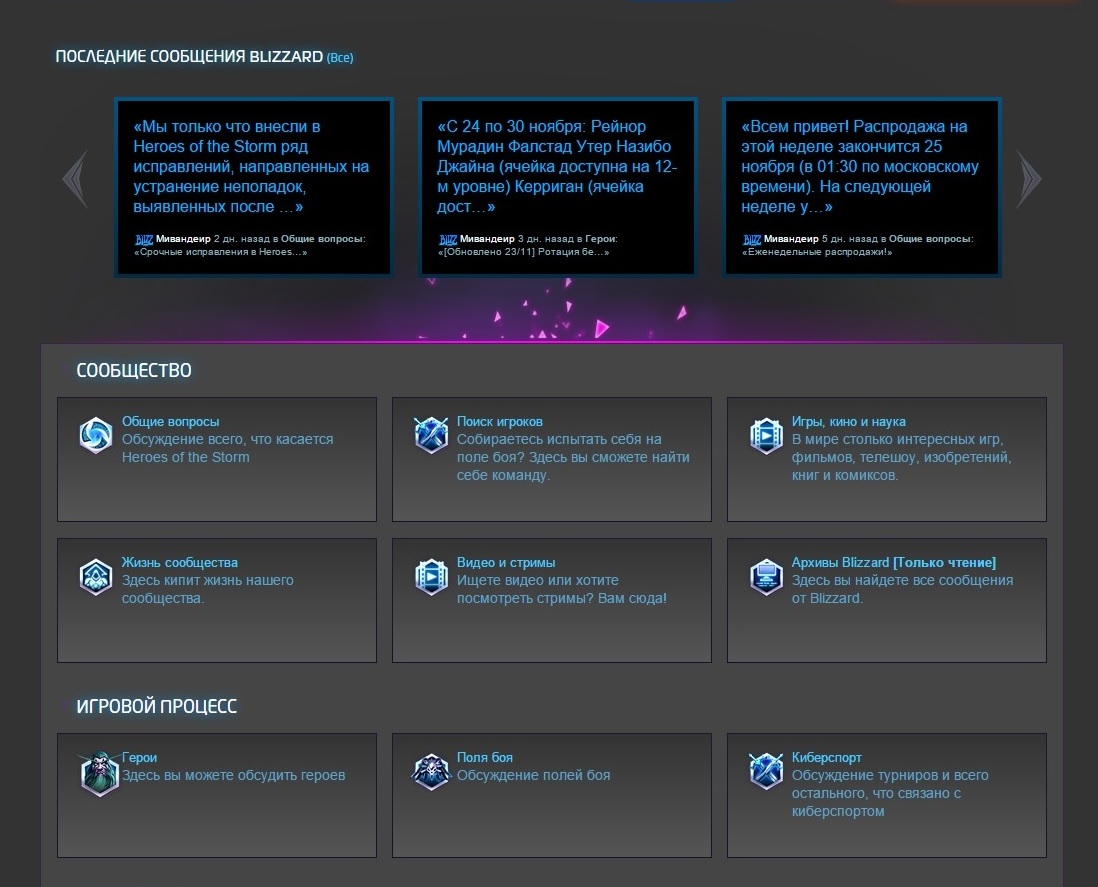Select the Видео и стримы play icon

tap(430, 576)
